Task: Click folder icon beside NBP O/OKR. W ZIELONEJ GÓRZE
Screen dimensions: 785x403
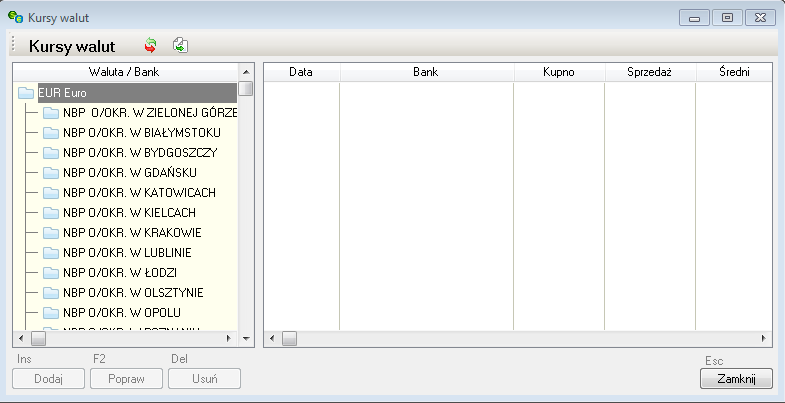Action: 51,113
